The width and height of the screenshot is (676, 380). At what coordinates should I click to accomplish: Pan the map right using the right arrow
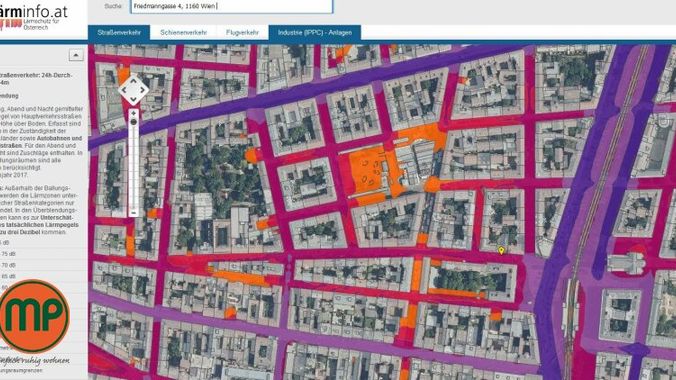click(143, 91)
